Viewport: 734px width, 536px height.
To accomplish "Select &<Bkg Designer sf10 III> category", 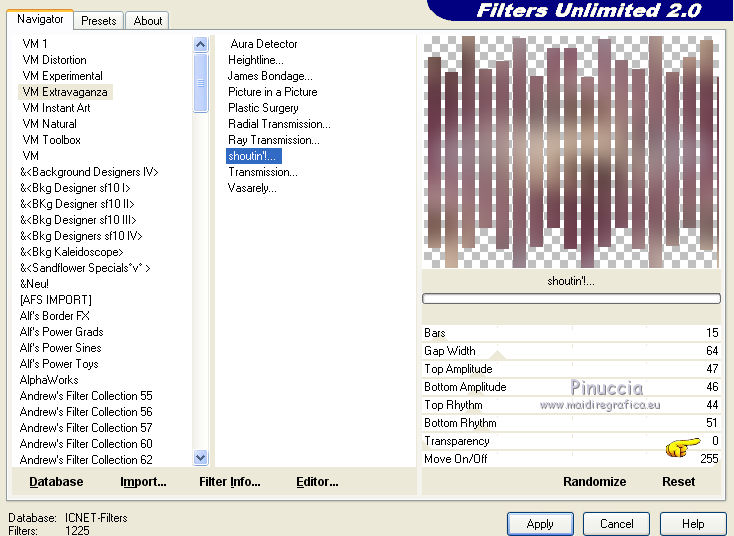I will coord(78,220).
